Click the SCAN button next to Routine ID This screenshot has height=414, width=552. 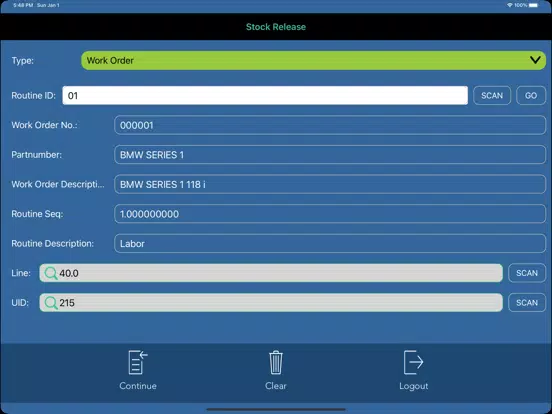pos(492,95)
